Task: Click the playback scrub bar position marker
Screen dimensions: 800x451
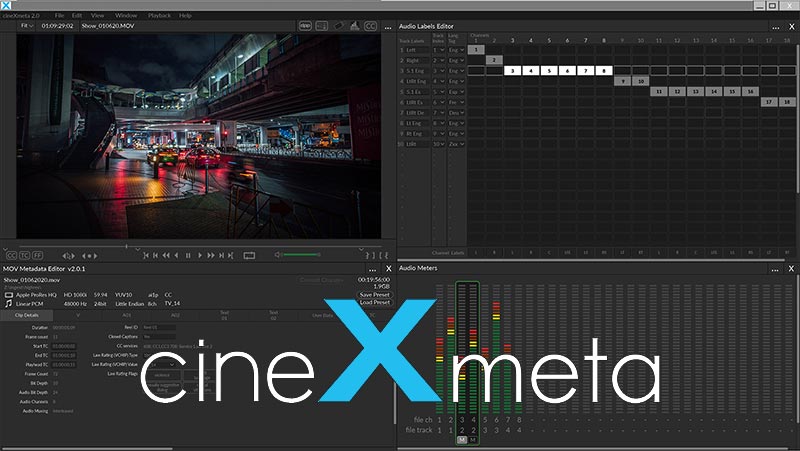Action: click(x=127, y=246)
